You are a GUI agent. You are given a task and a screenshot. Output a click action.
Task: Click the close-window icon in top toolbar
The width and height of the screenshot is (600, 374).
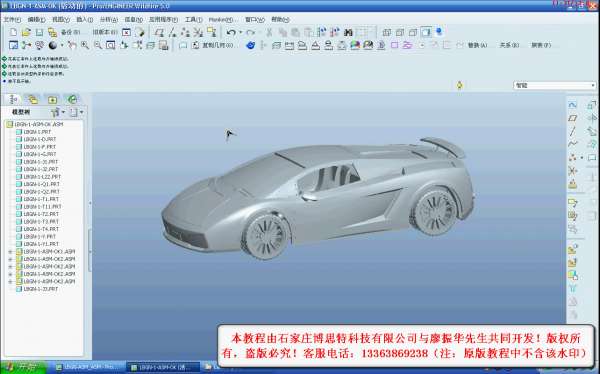coord(126,33)
